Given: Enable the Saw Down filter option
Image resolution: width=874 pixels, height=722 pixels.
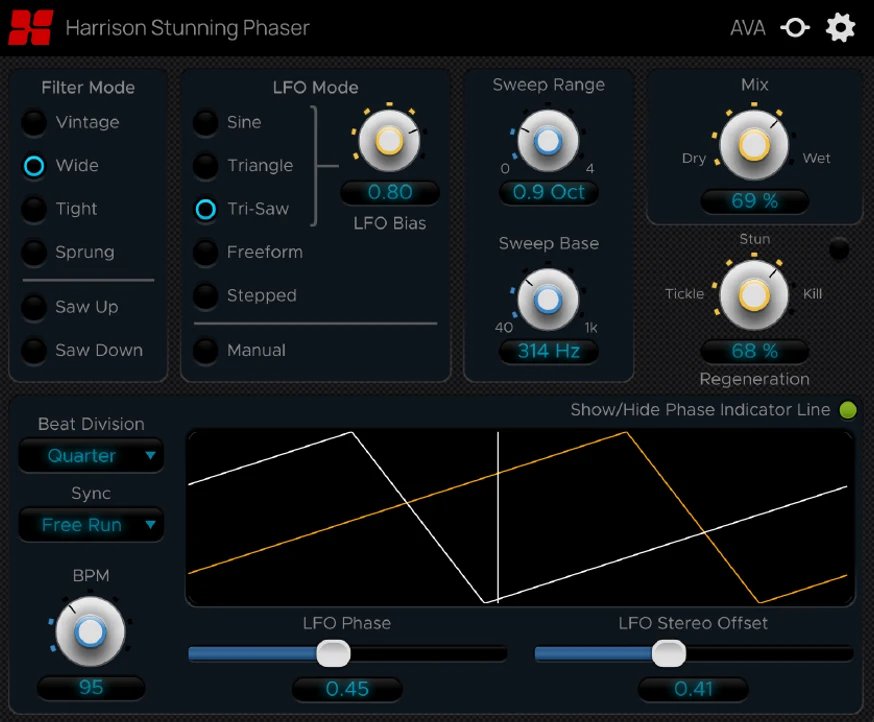Looking at the screenshot, I should click(35, 351).
